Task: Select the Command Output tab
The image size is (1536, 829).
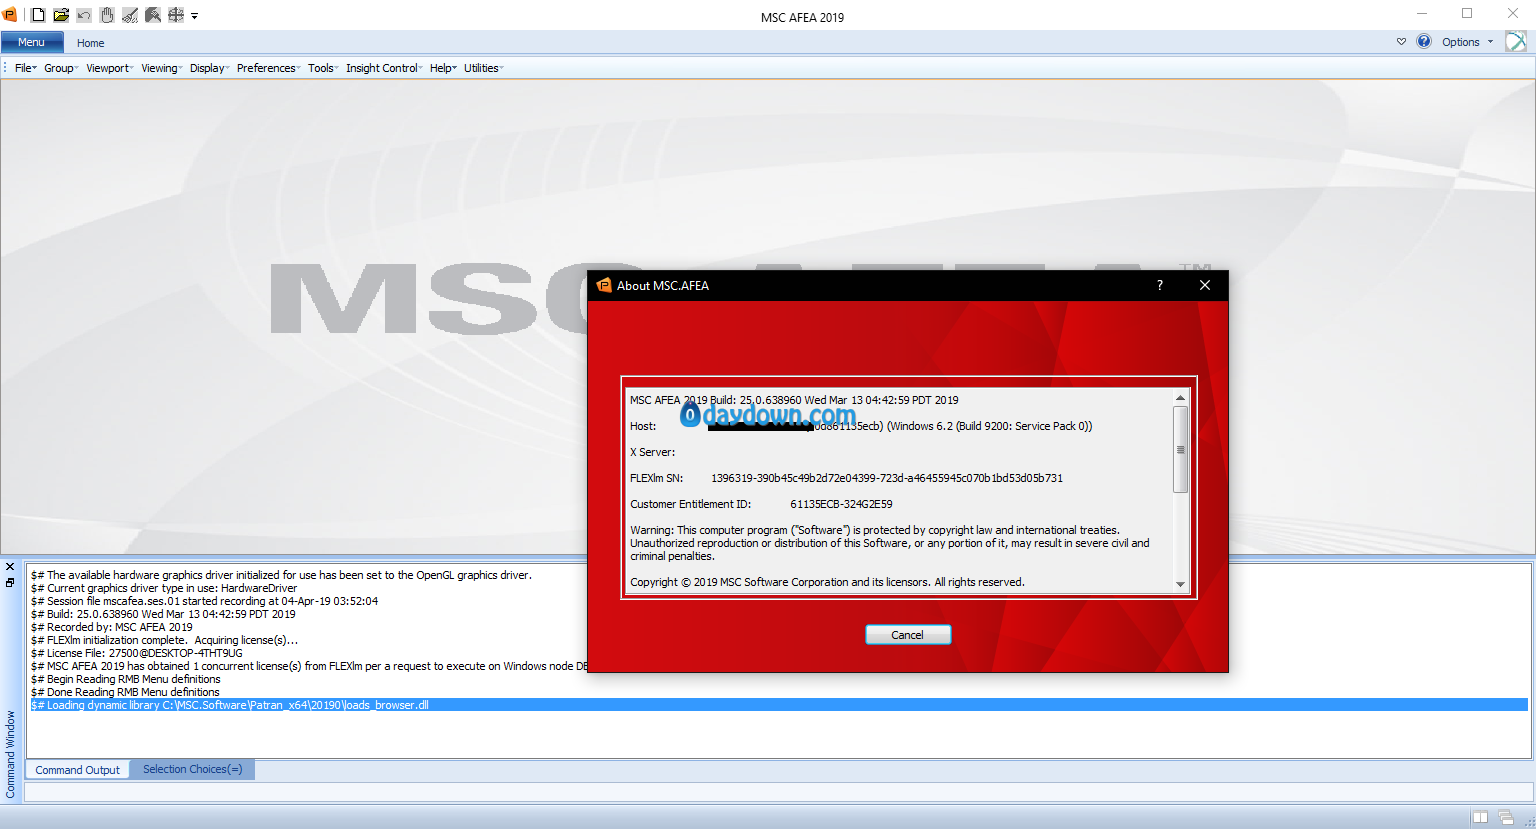Action: 77,770
